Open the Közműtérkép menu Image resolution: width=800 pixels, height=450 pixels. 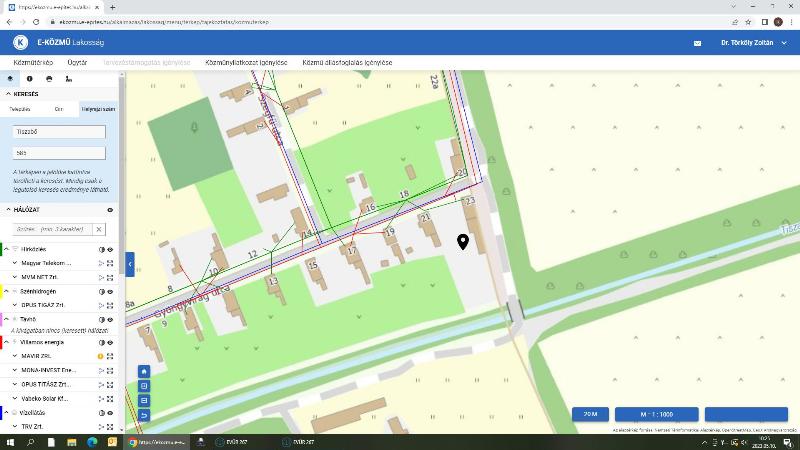click(x=33, y=62)
